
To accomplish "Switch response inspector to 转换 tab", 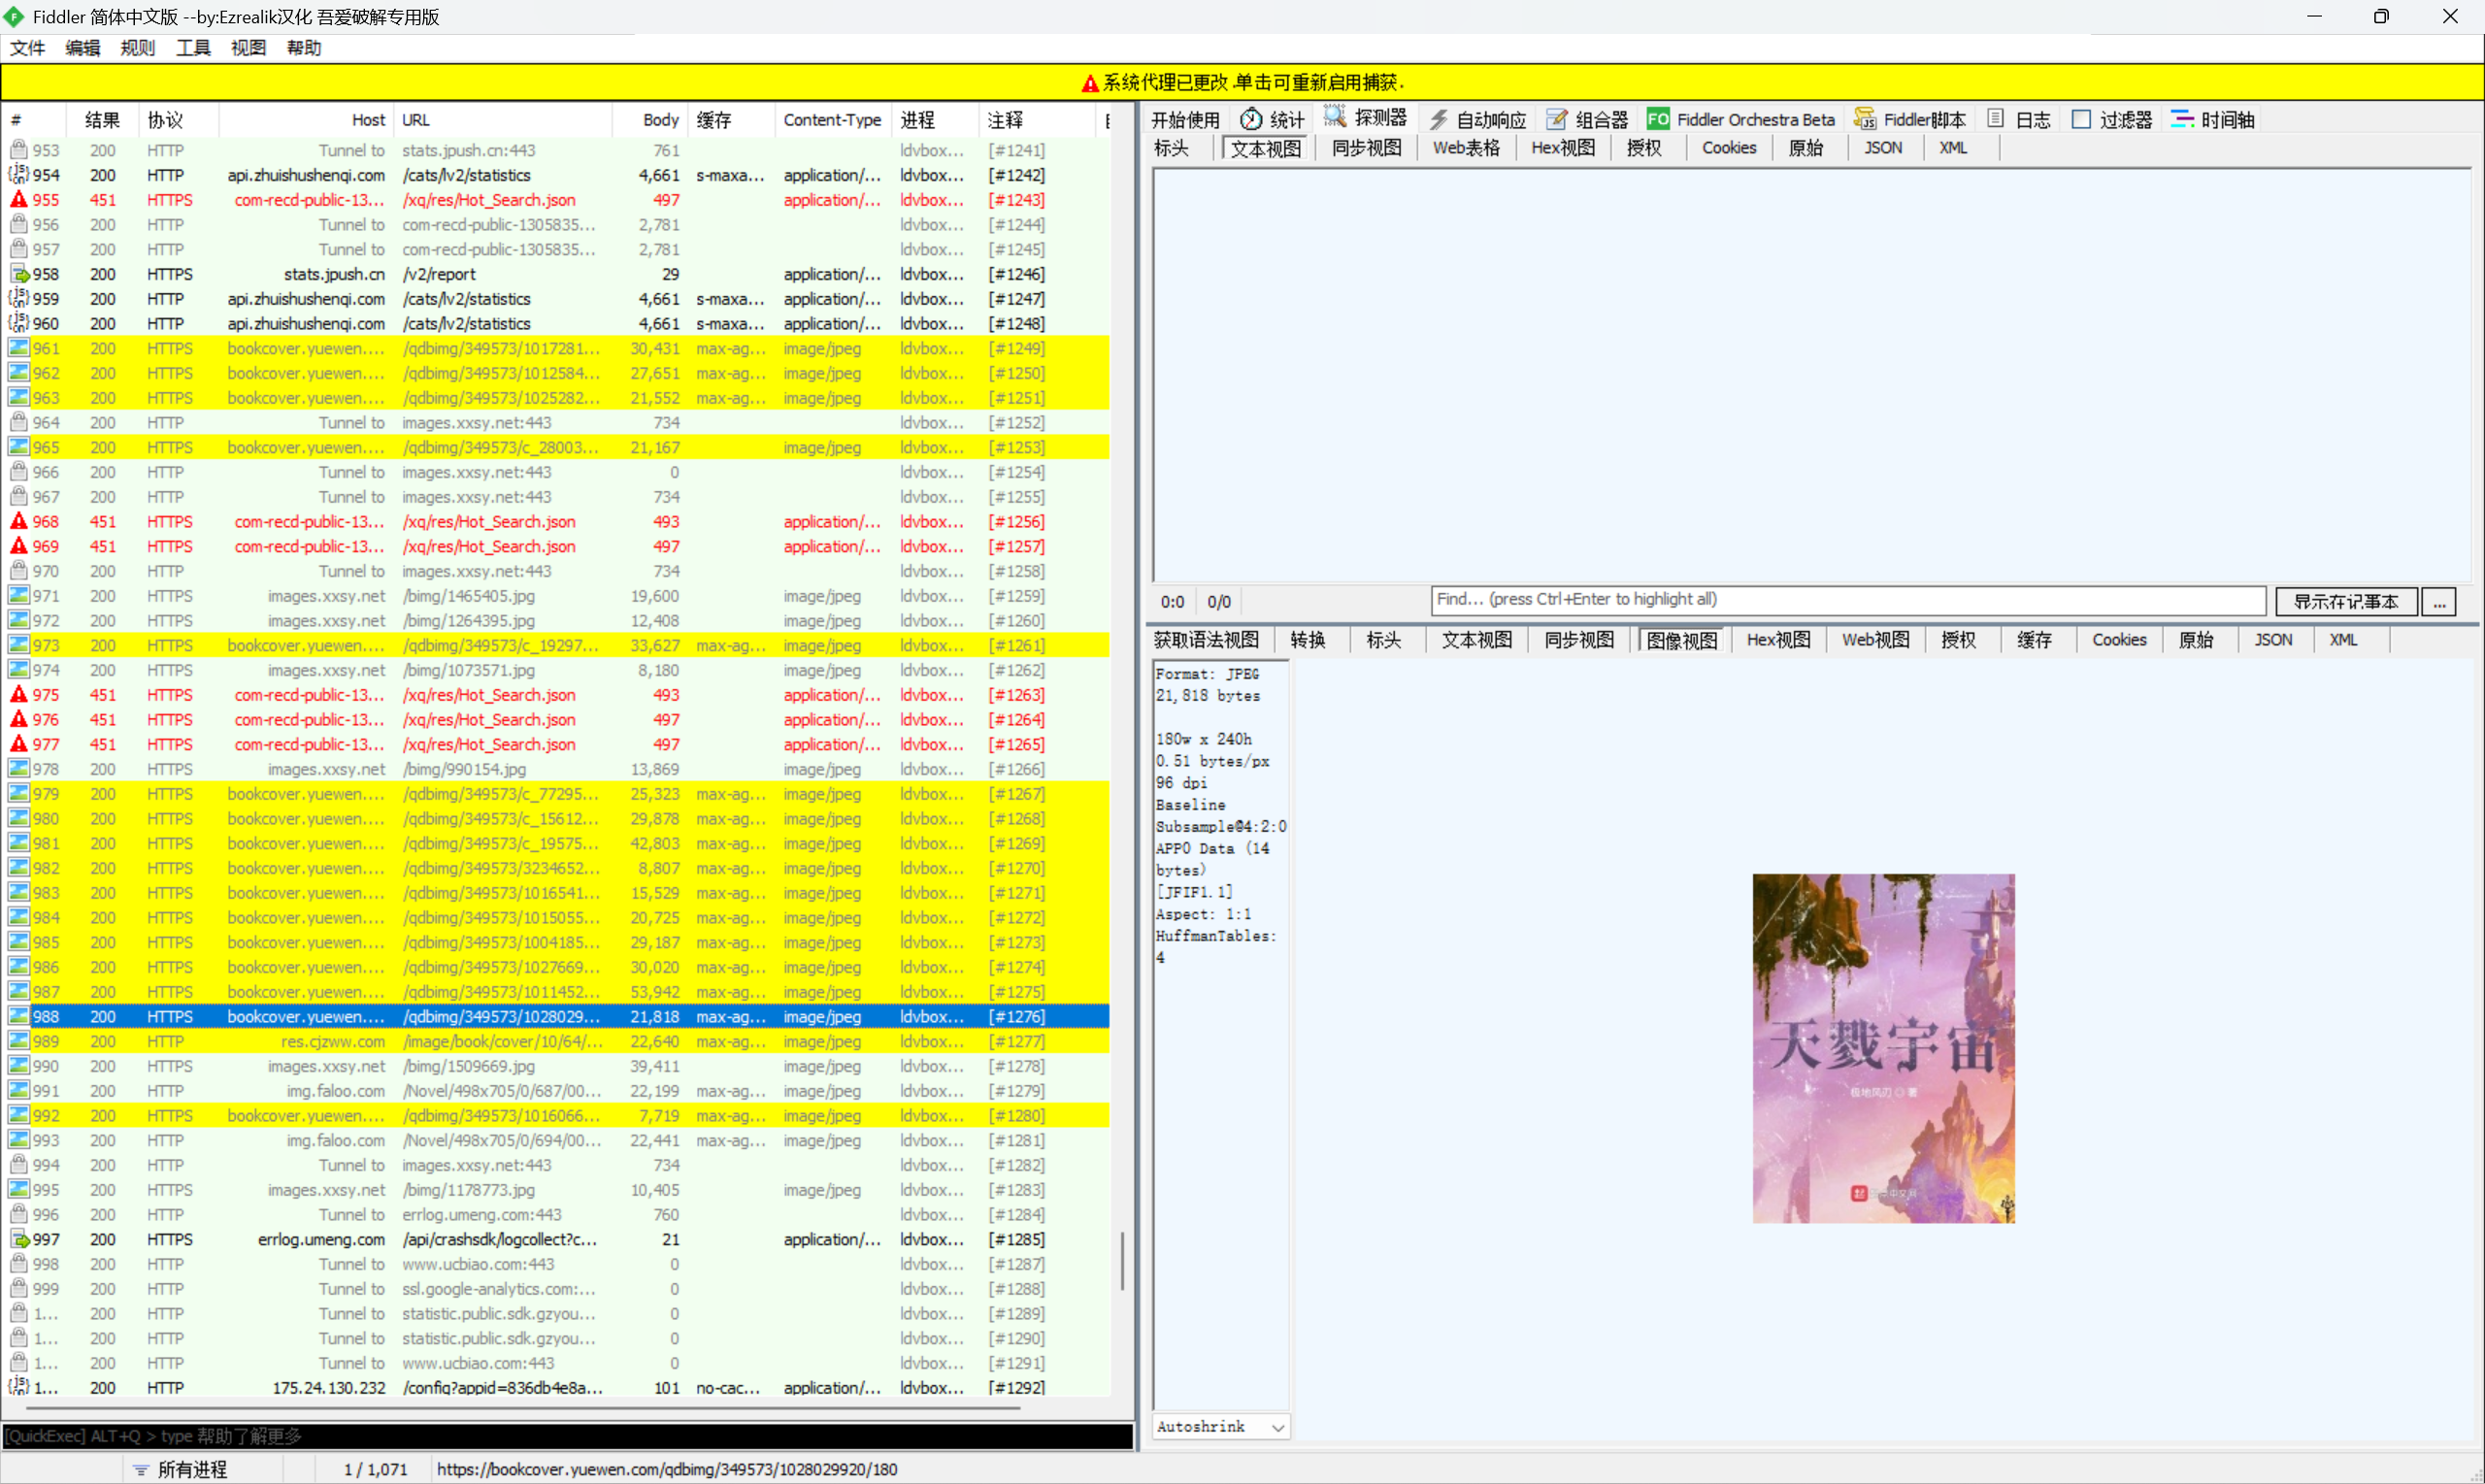I will tap(1308, 640).
